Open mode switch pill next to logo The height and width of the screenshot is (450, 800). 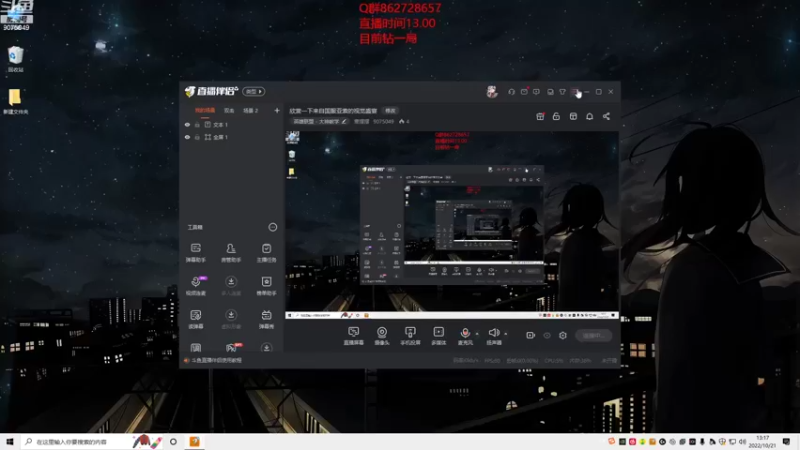(x=254, y=91)
